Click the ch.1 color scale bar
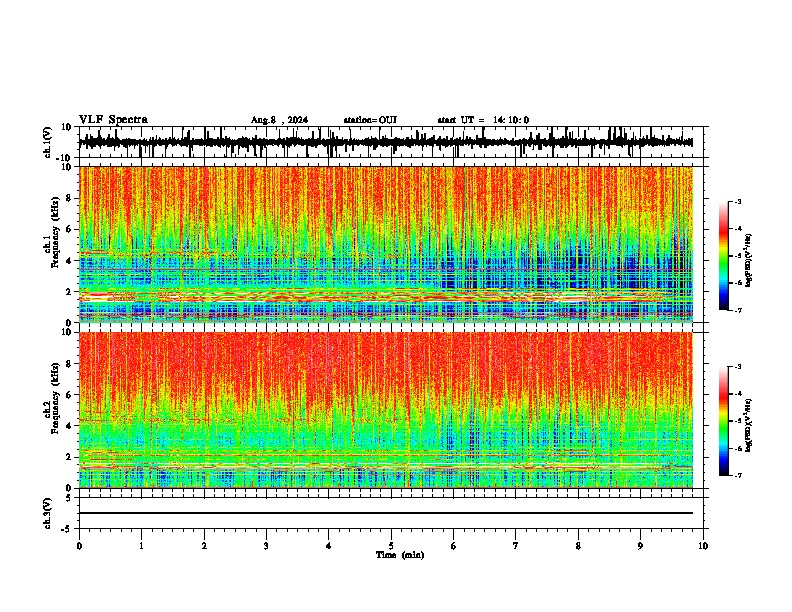792x612 pixels. tap(723, 256)
